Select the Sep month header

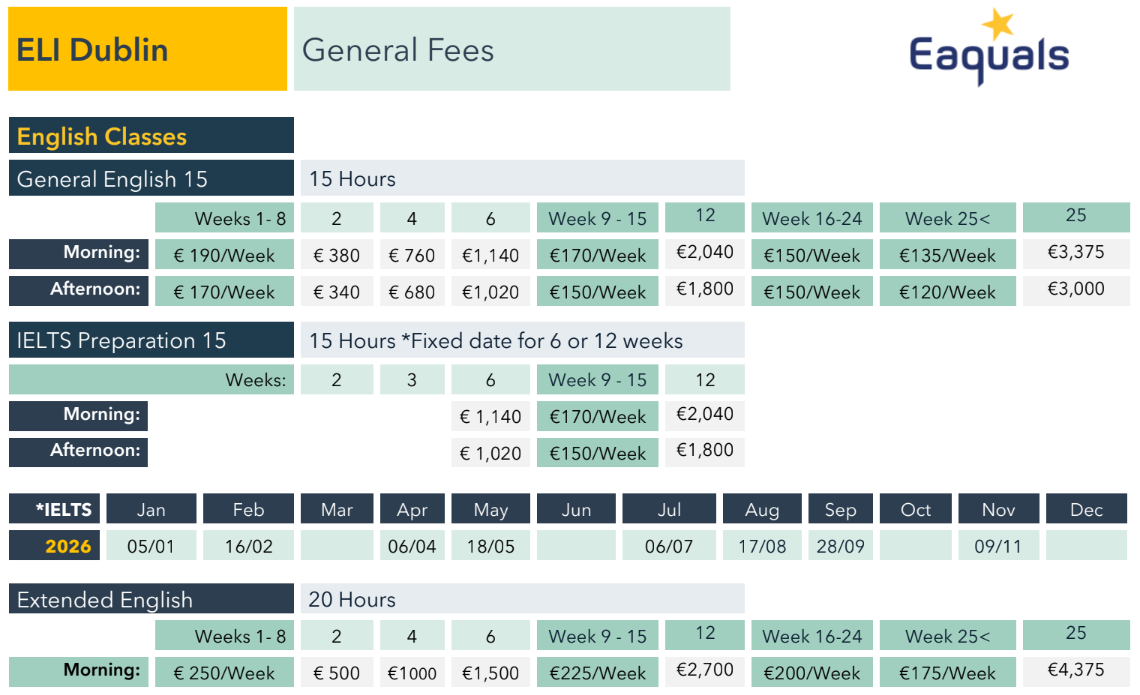pos(840,510)
